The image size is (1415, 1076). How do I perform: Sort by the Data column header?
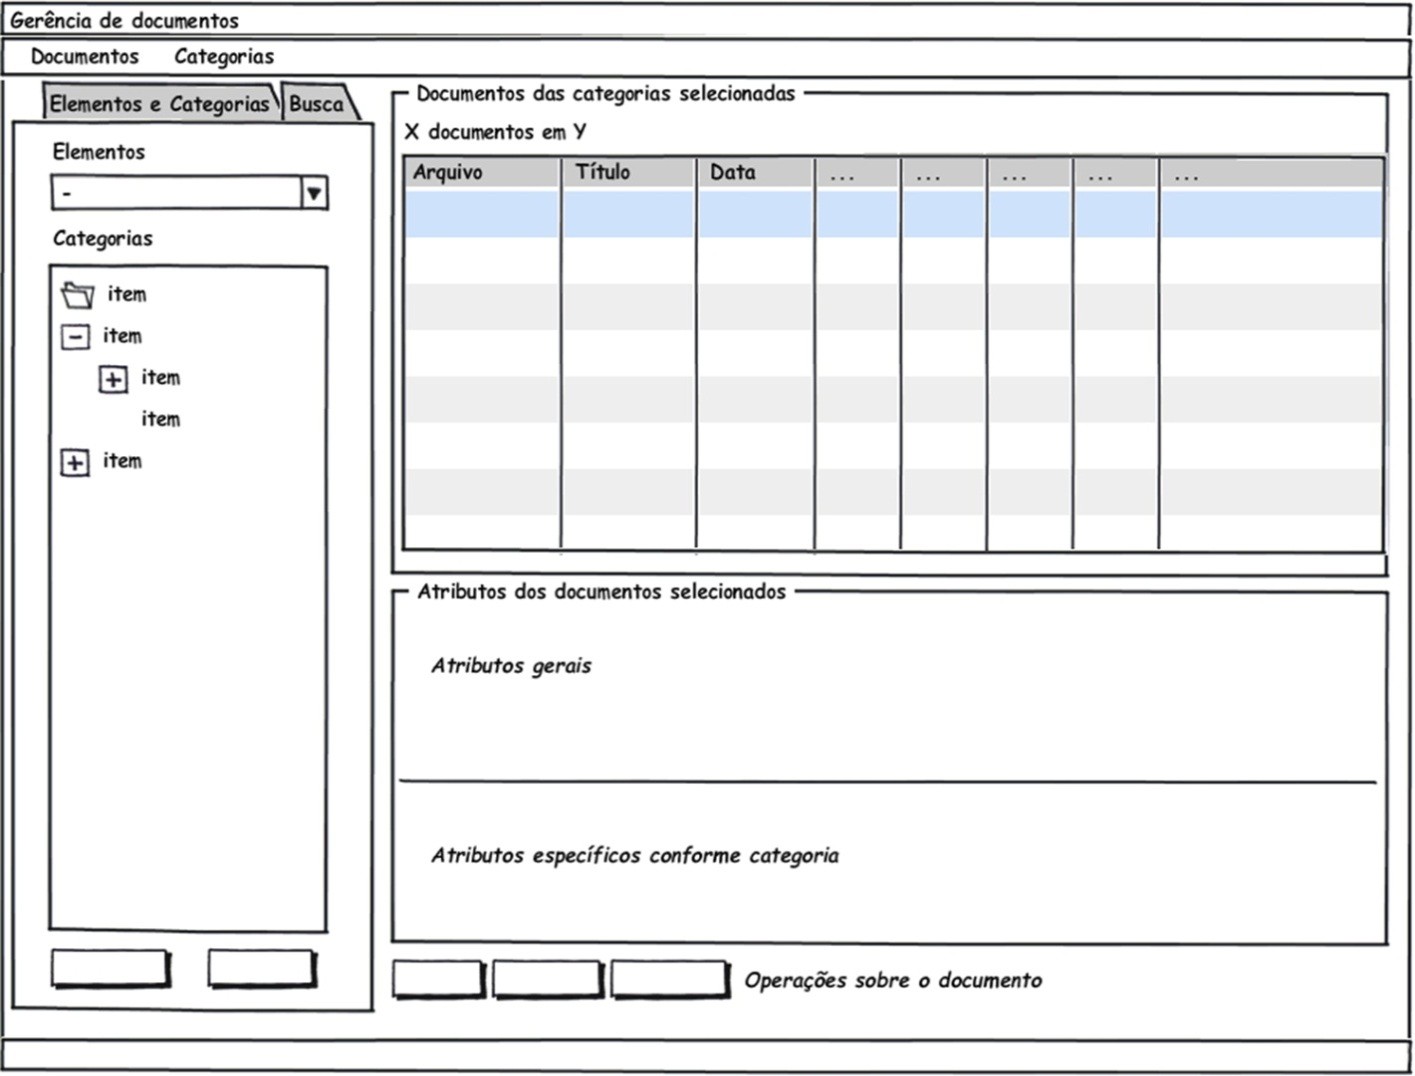[755, 172]
